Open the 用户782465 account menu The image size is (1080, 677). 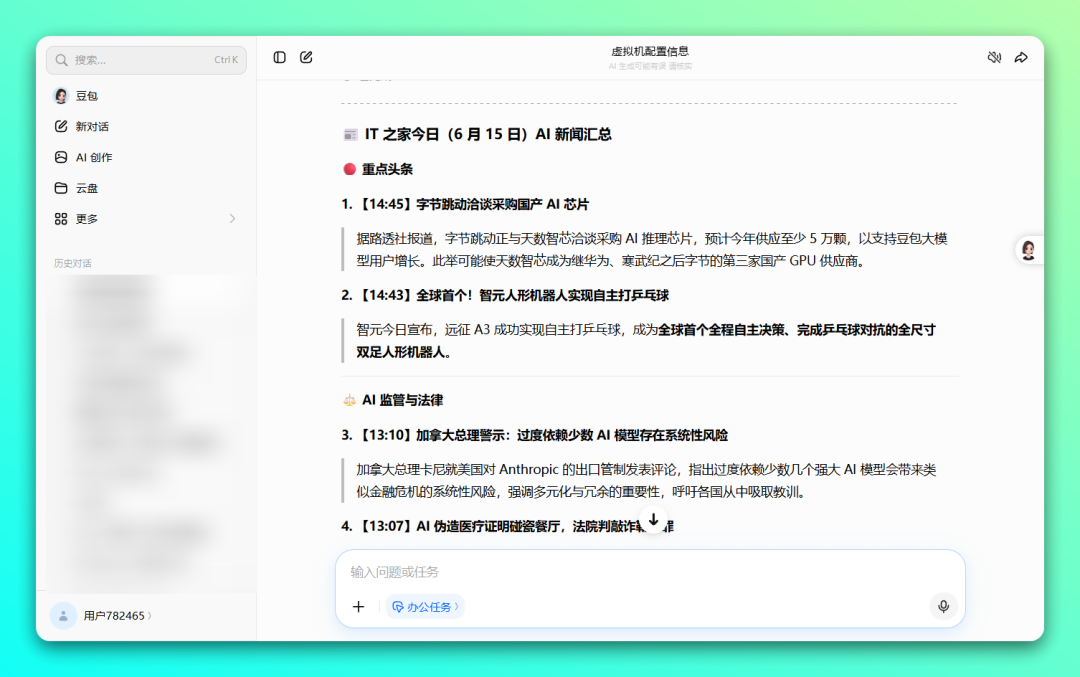coord(101,616)
